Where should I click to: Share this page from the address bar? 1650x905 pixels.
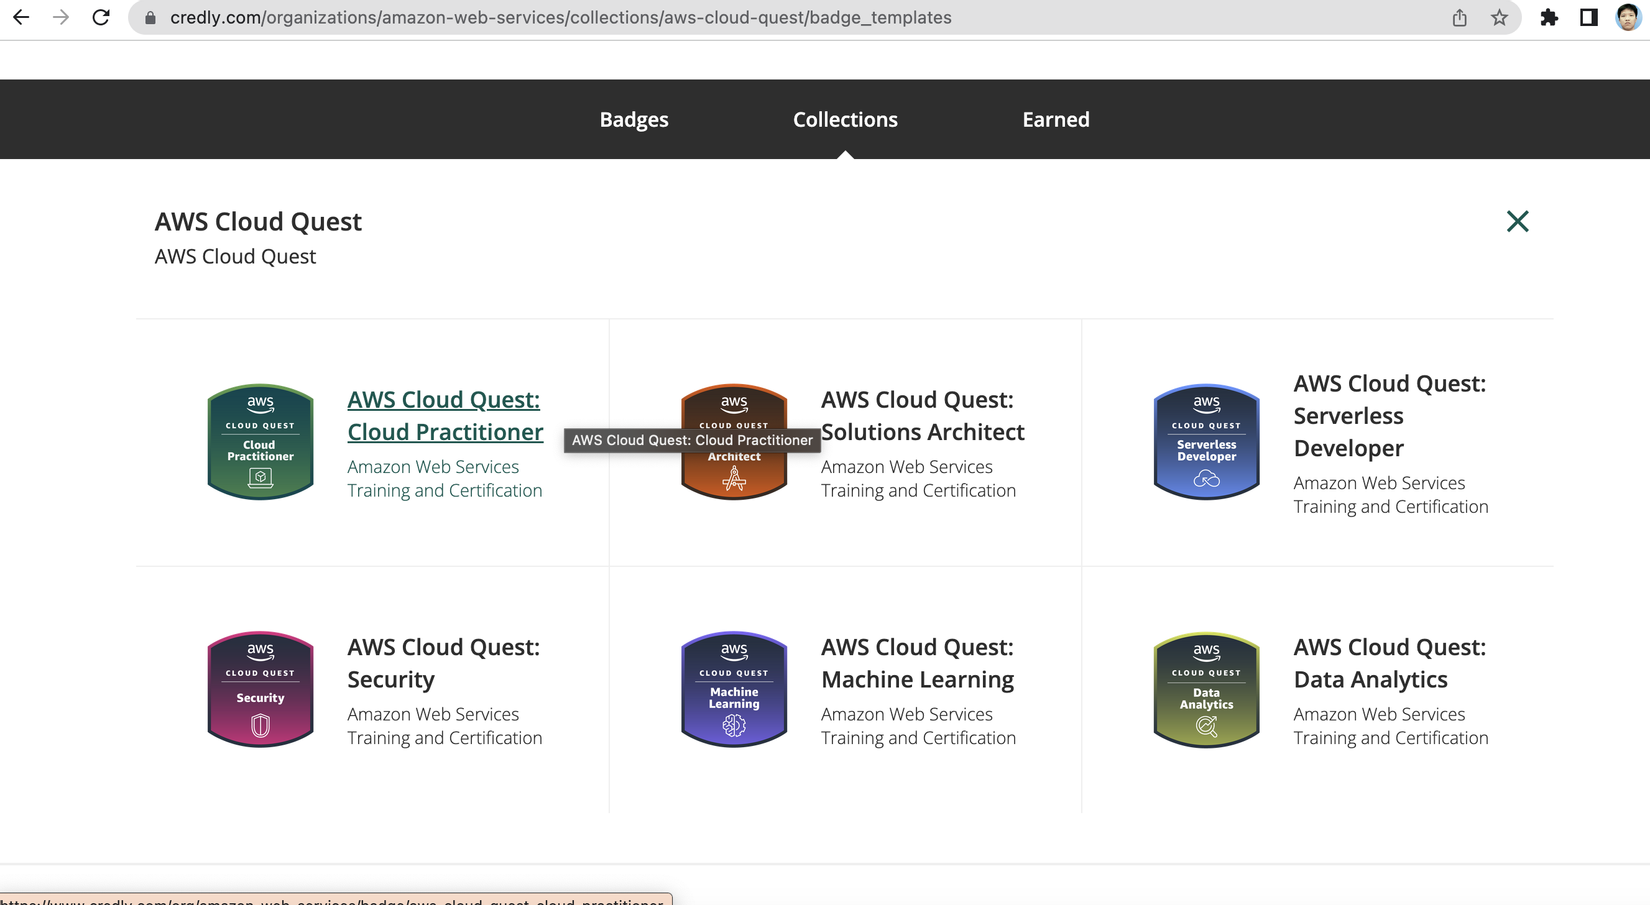pyautogui.click(x=1460, y=17)
